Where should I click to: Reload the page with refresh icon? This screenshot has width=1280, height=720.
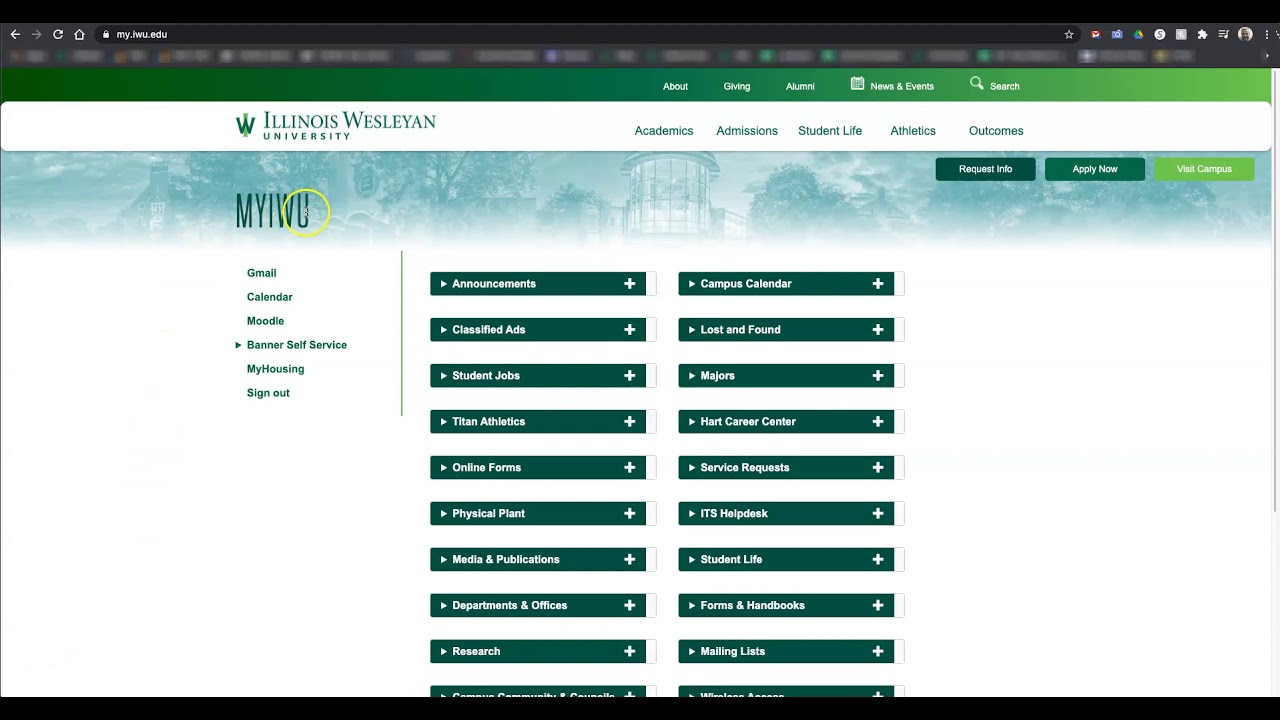(58, 34)
